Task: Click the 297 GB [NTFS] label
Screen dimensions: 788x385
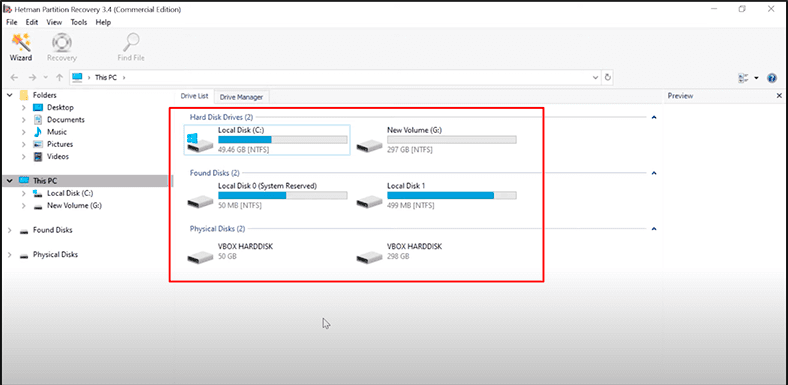Action: click(410, 150)
